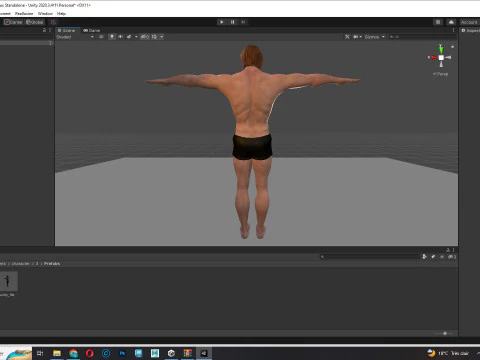The height and width of the screenshot is (360, 480).
Task: Open Unity Hub cube icon in taskbar
Action: click(x=171, y=353)
